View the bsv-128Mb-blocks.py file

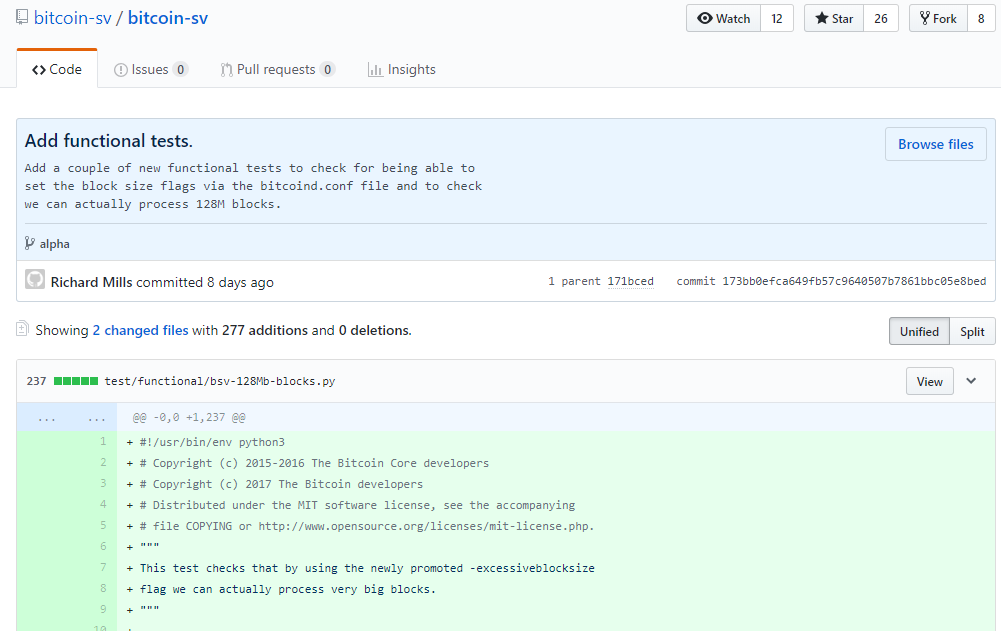[x=929, y=381]
